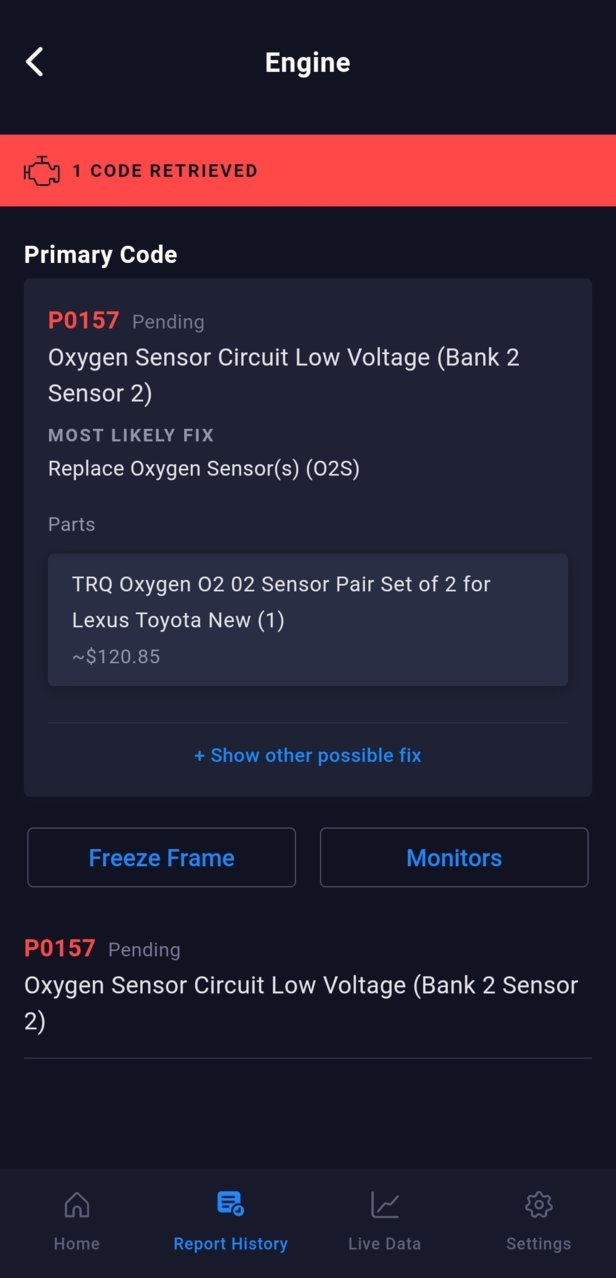Tap the Home house icon
Screen dimensions: 616x1278
76,1205
